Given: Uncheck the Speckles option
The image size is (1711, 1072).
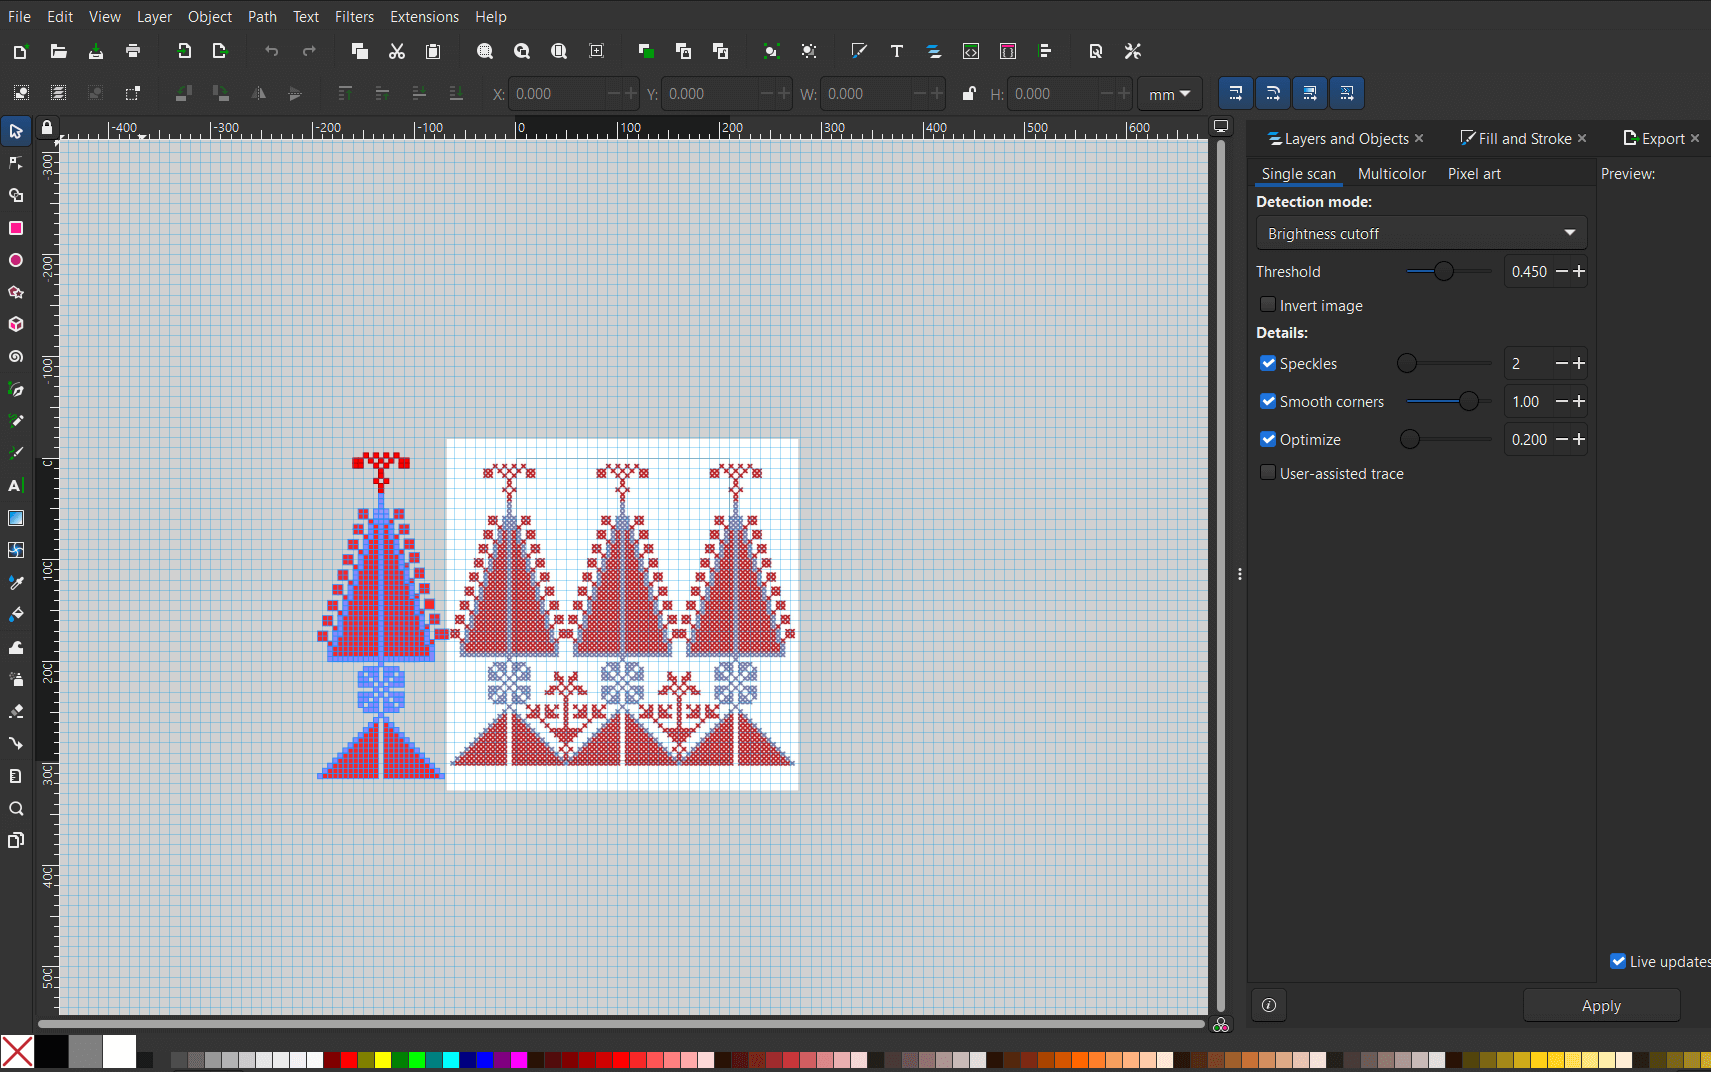Looking at the screenshot, I should coord(1268,363).
